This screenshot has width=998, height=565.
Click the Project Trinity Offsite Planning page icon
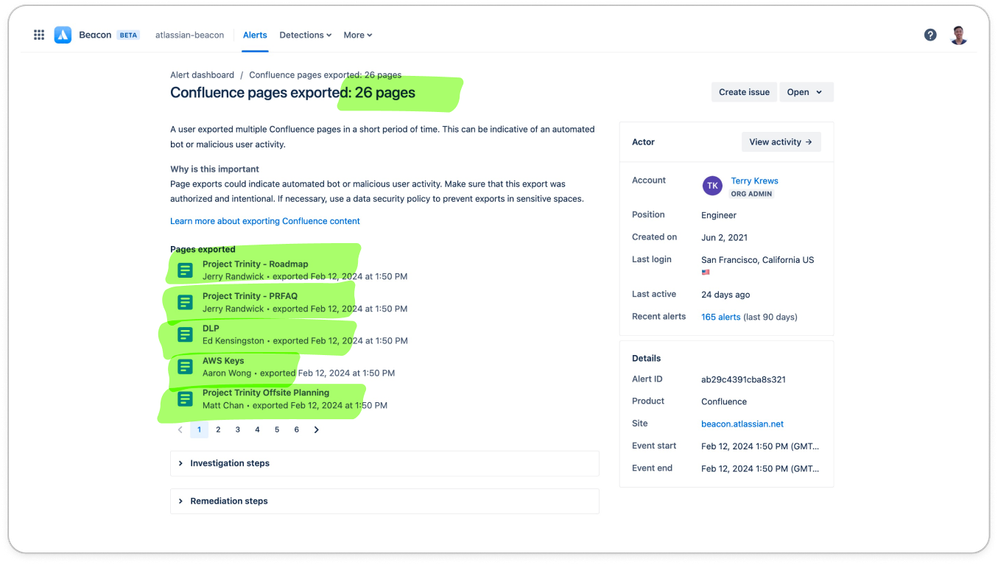point(185,399)
